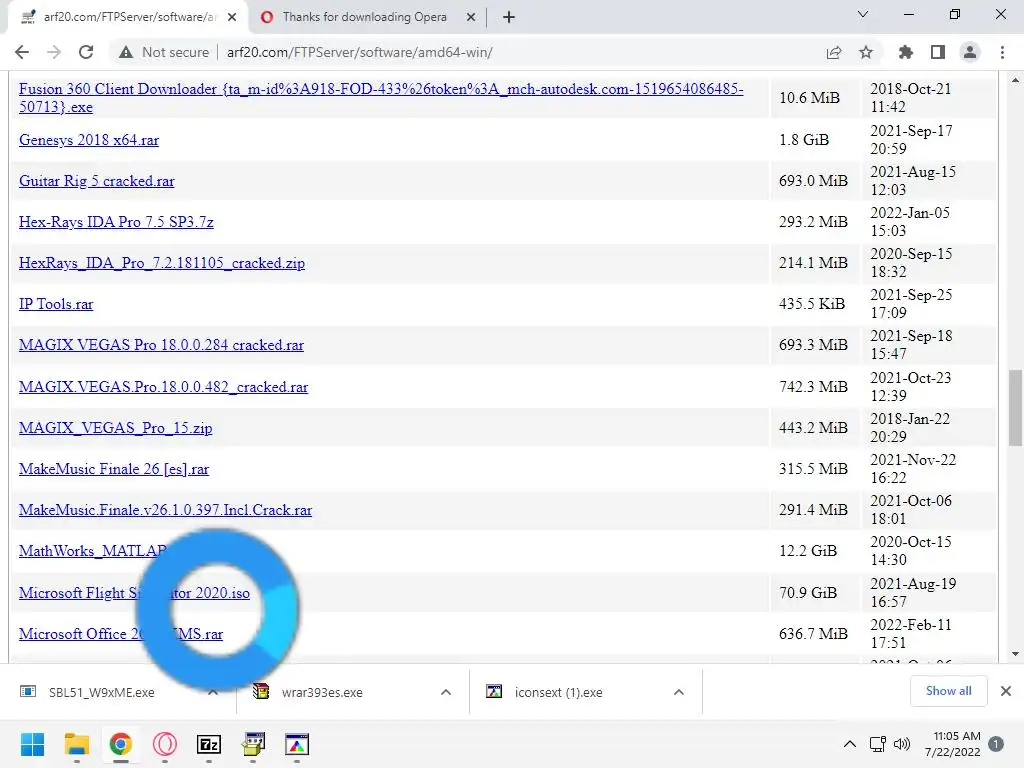This screenshot has width=1024, height=768.
Task: Open the notification center badge
Action: 996,744
